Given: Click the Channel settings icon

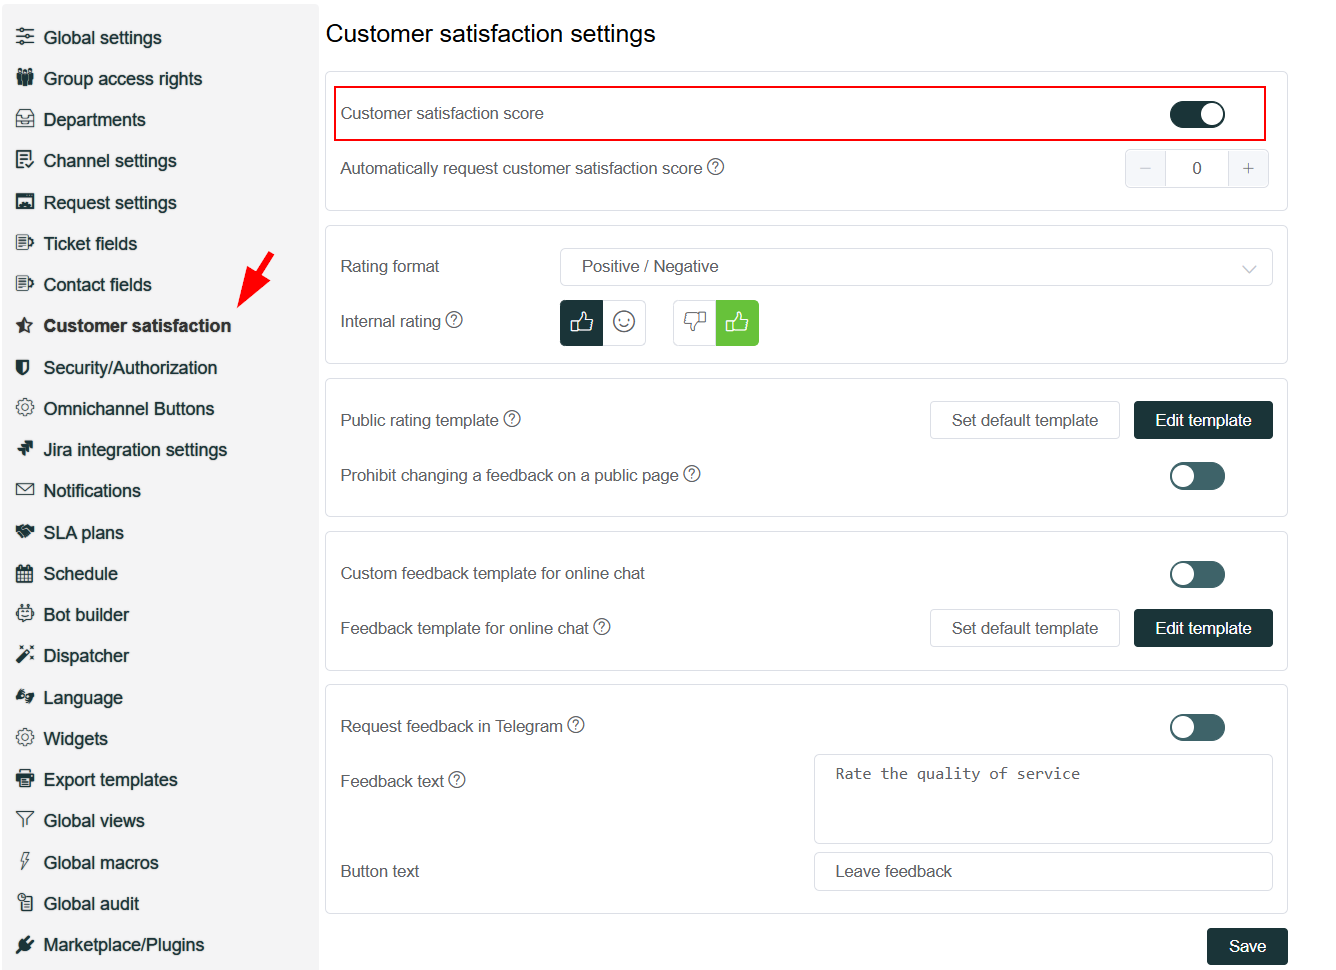Looking at the screenshot, I should 25,160.
